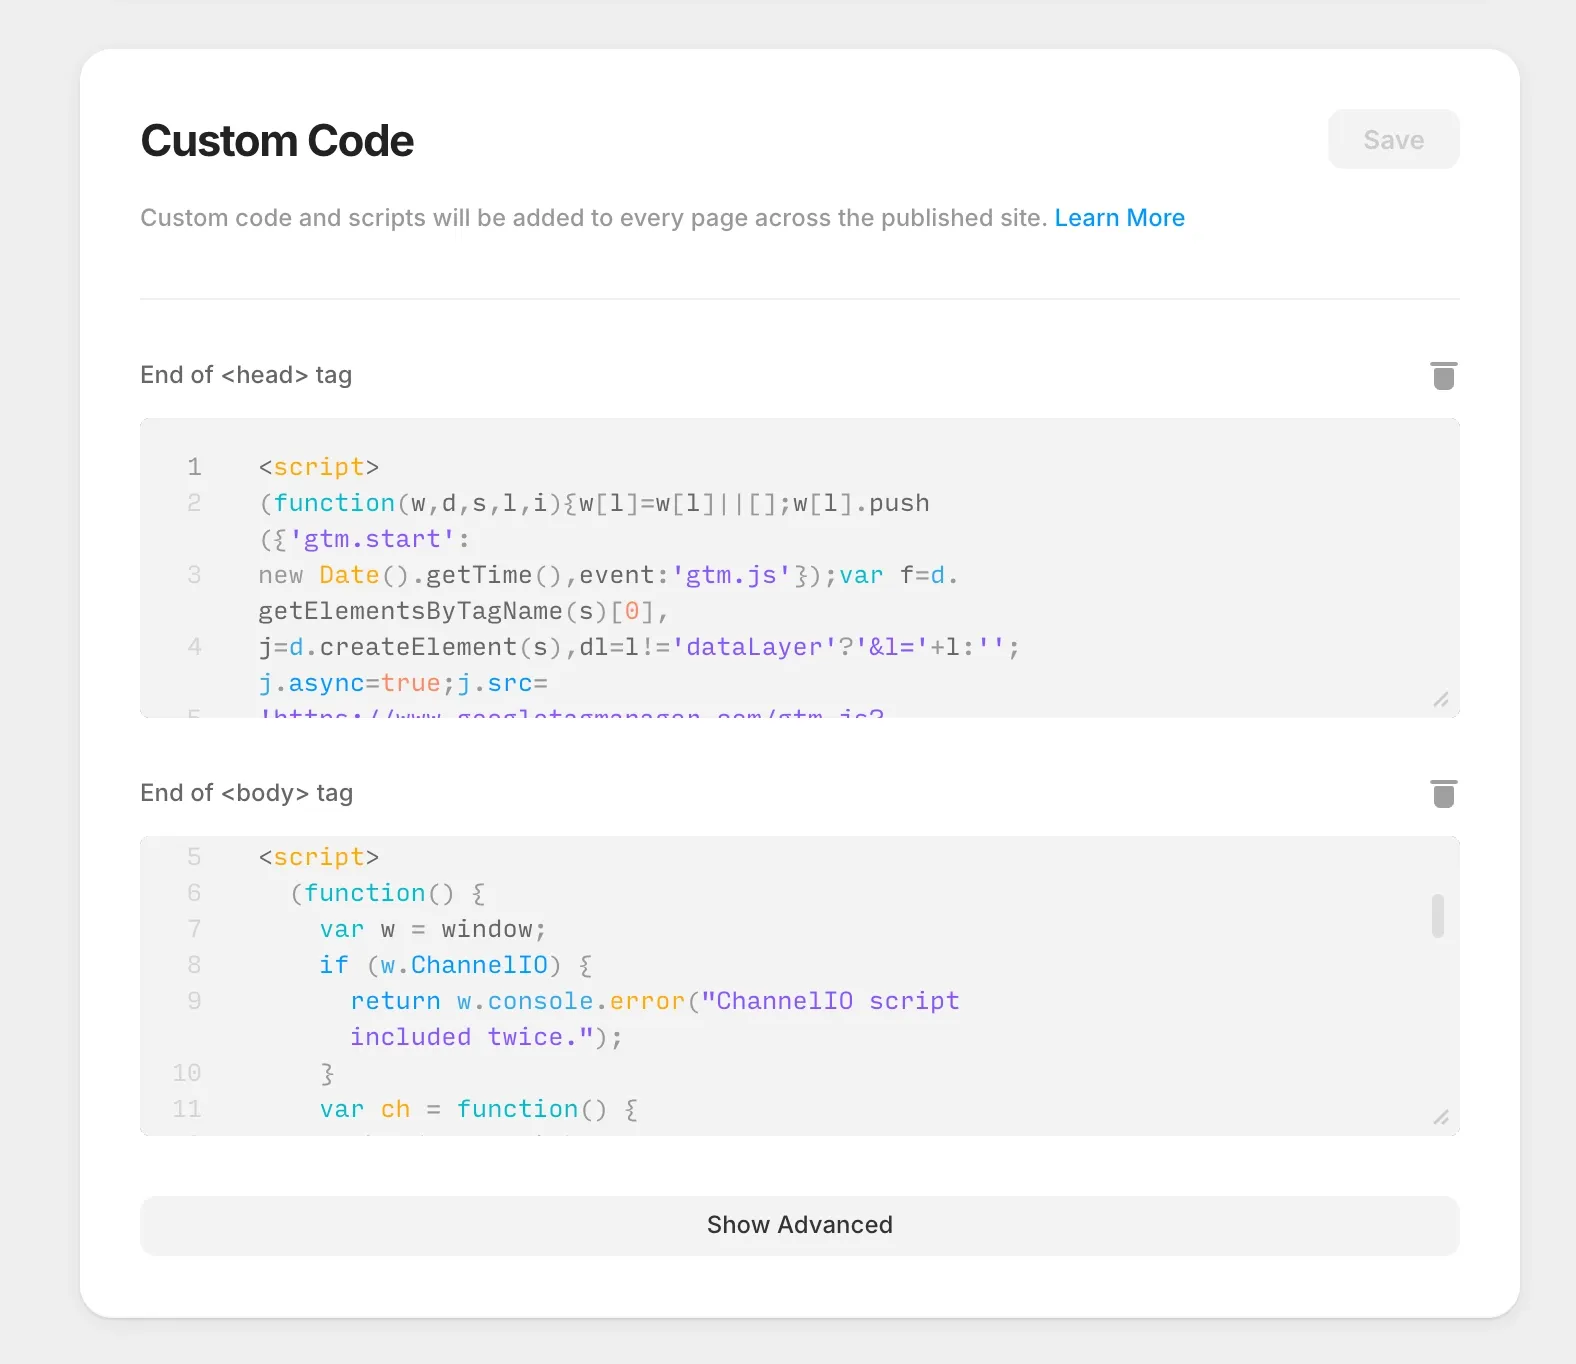
Task: Place cursor on "var w = window;" line
Action: click(x=432, y=929)
